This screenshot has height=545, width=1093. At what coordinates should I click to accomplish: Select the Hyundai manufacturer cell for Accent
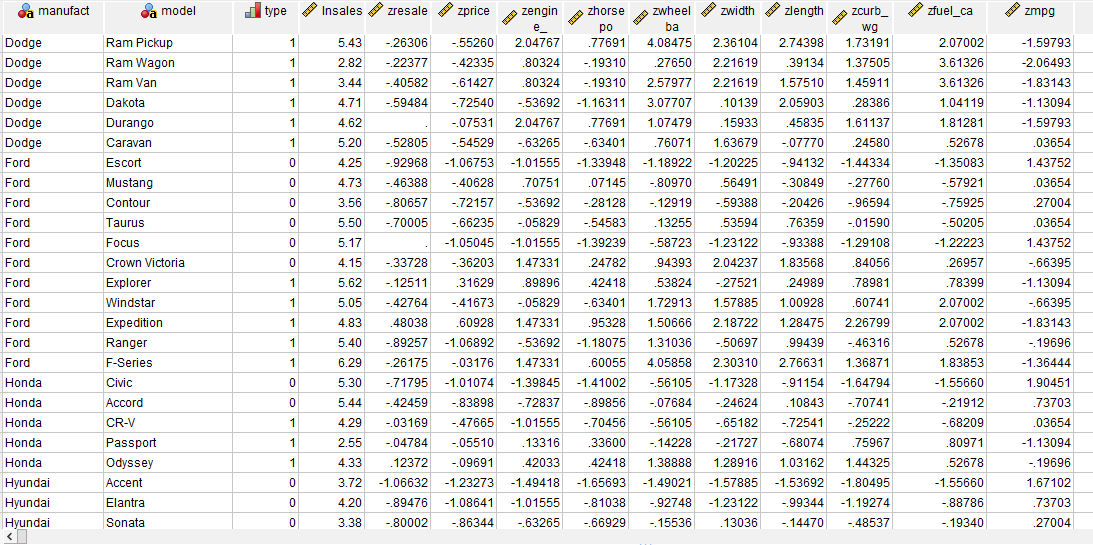pyautogui.click(x=52, y=483)
